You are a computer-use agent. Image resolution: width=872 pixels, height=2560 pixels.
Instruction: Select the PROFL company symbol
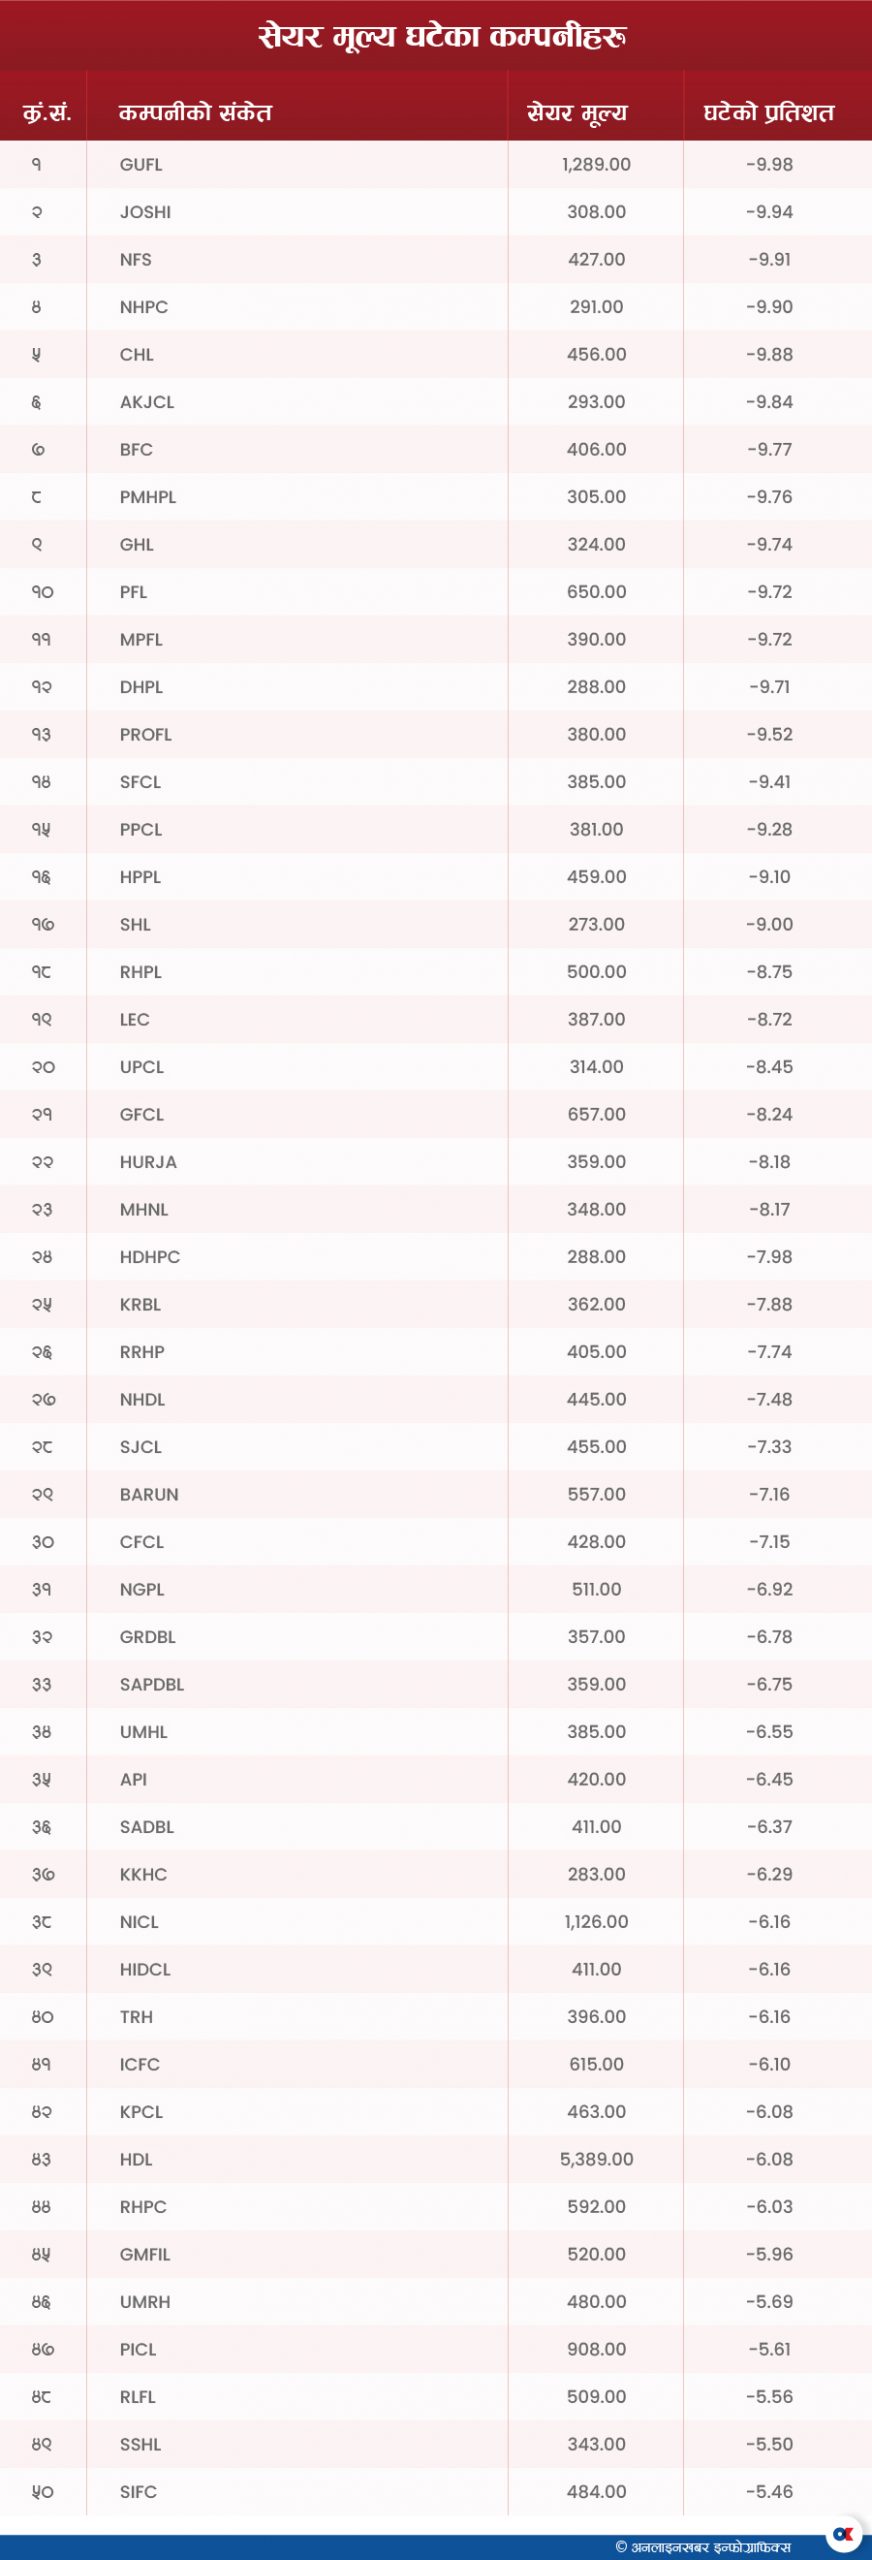pos(146,734)
